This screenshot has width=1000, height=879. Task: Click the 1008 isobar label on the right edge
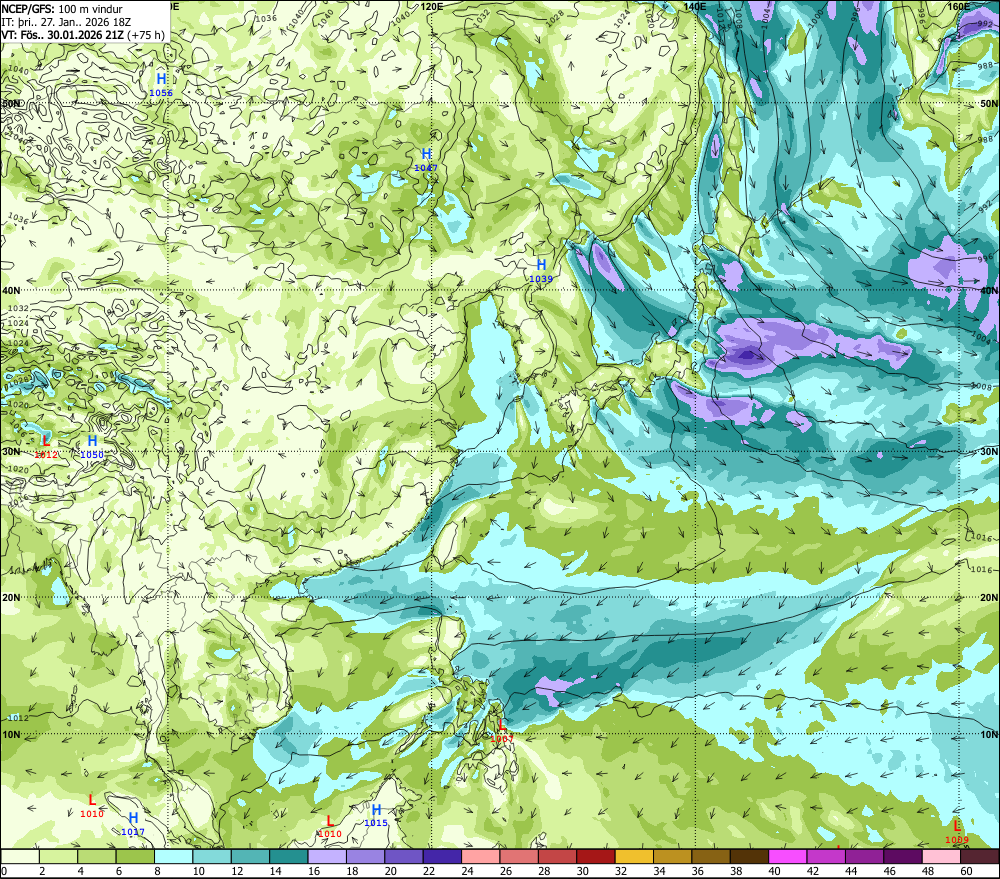point(982,387)
